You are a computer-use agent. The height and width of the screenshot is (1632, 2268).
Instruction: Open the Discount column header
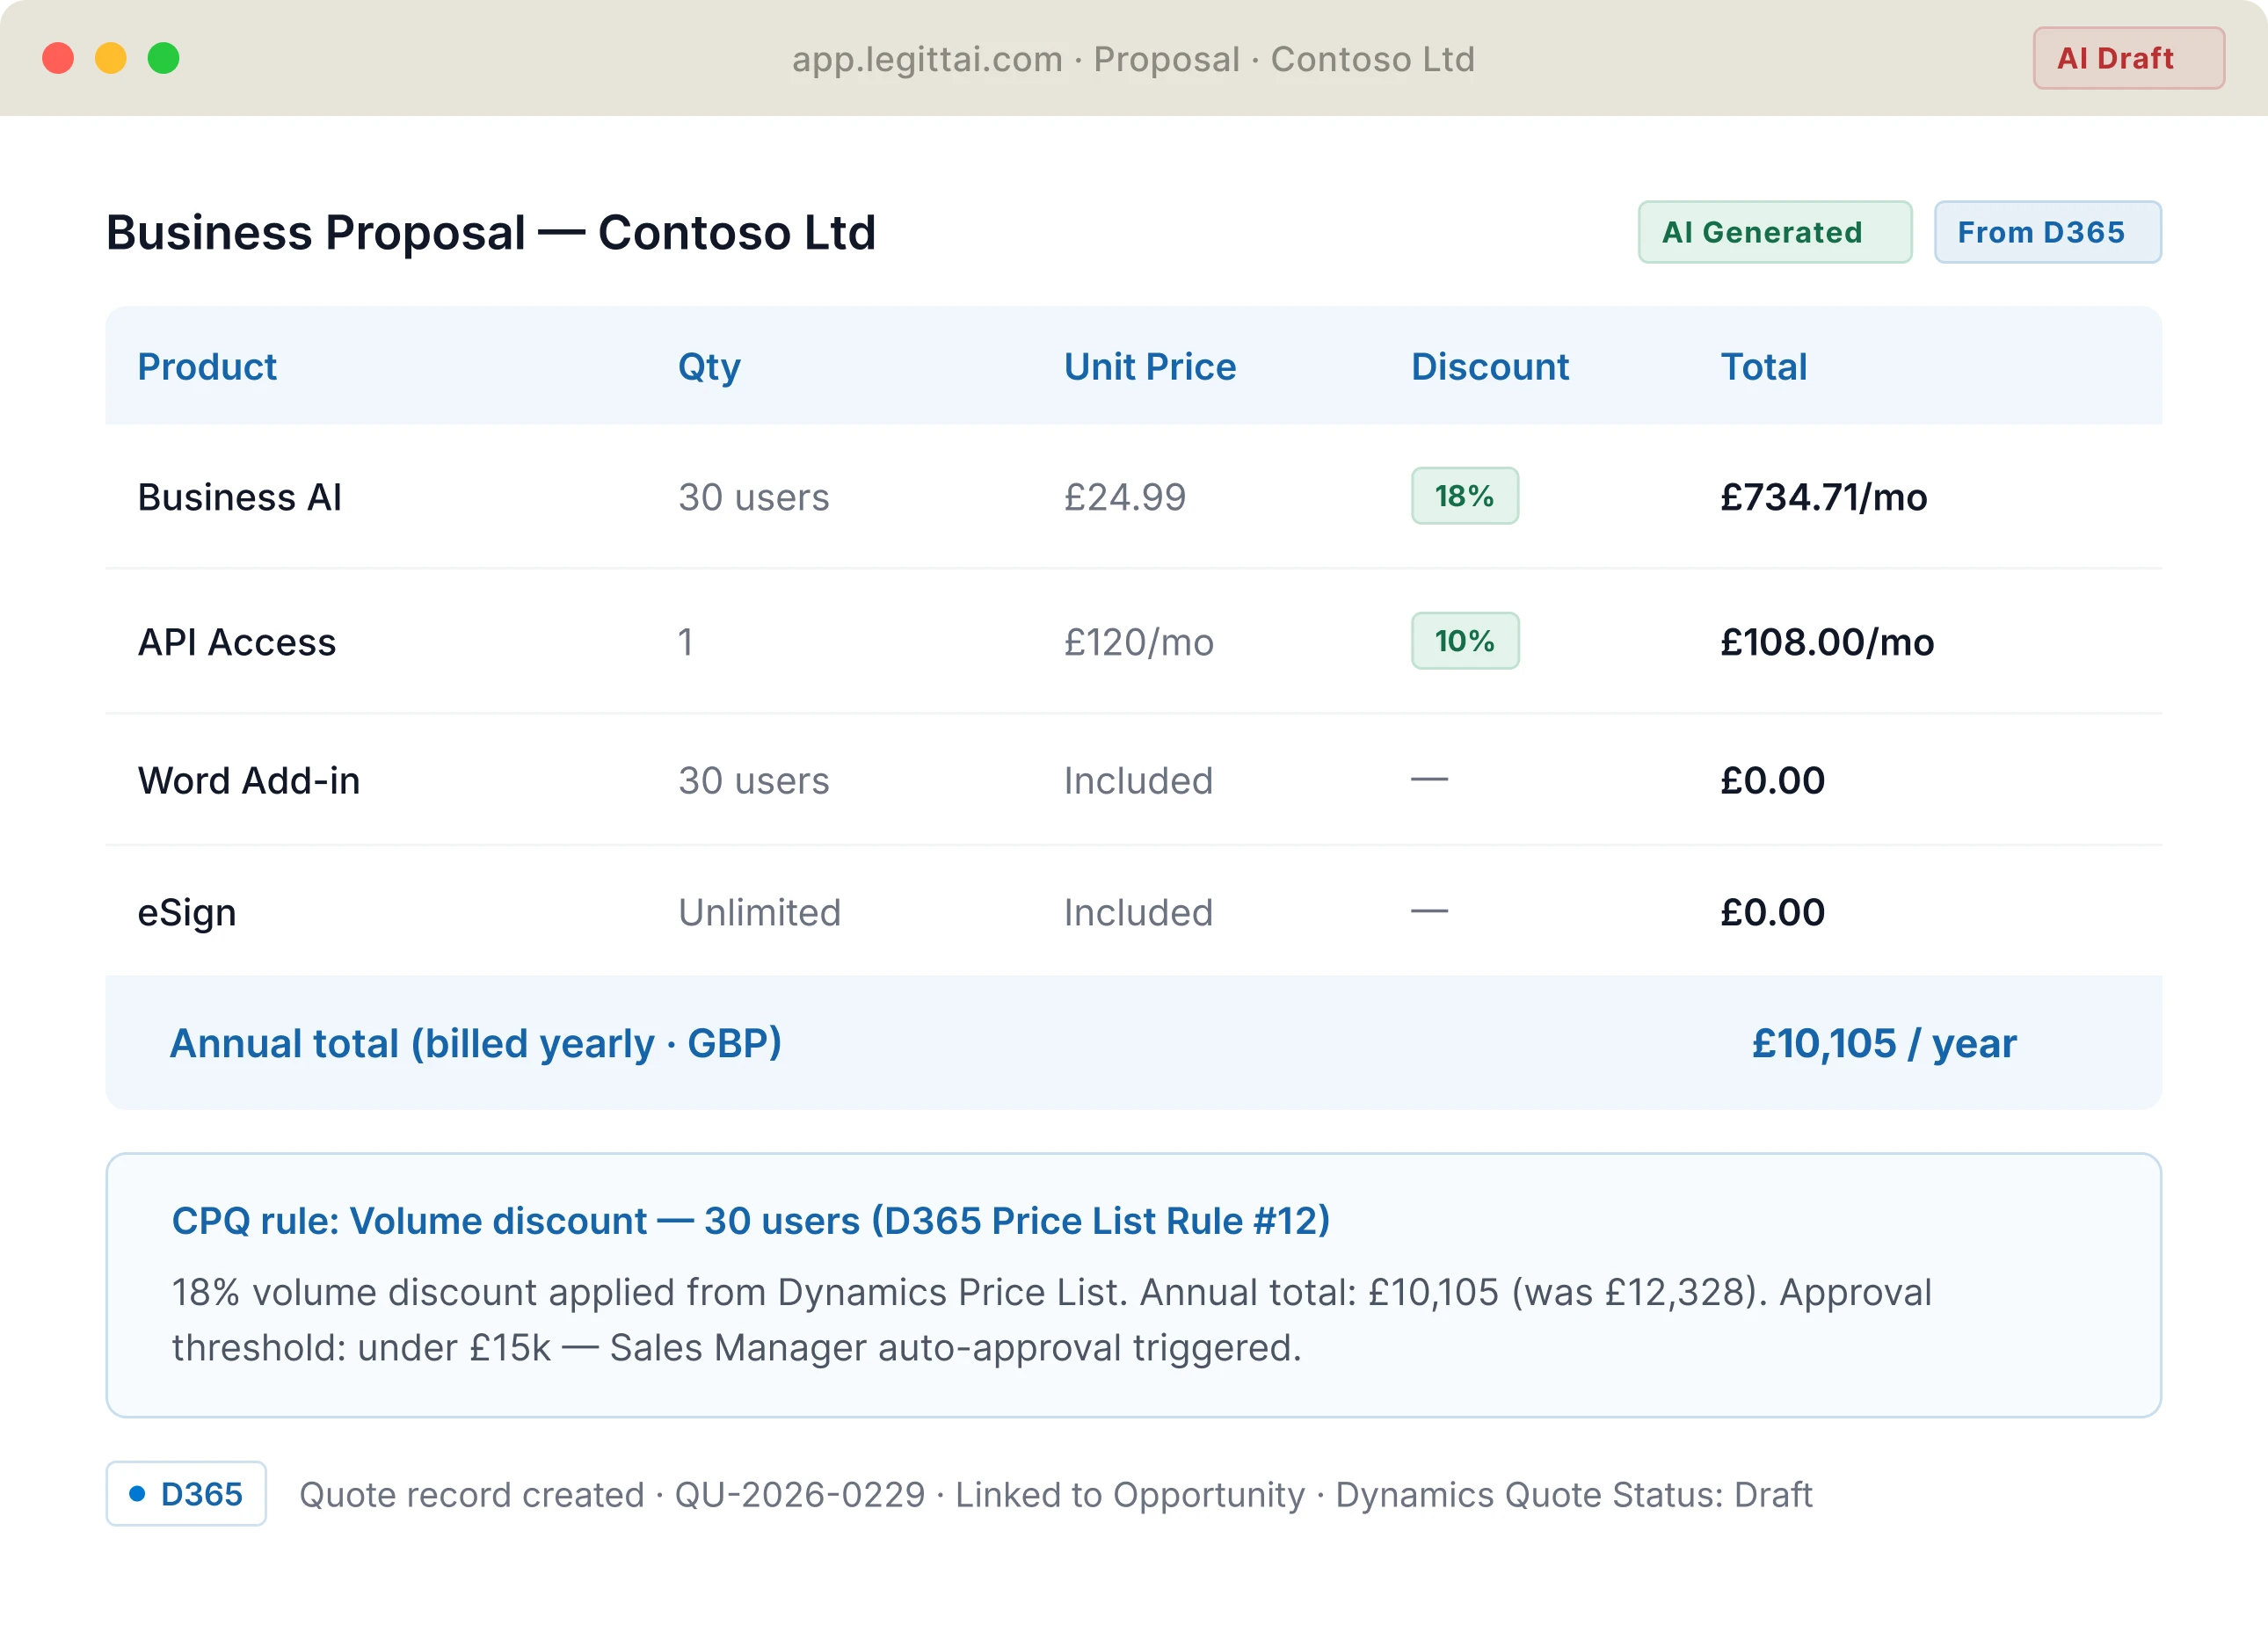[x=1489, y=367]
